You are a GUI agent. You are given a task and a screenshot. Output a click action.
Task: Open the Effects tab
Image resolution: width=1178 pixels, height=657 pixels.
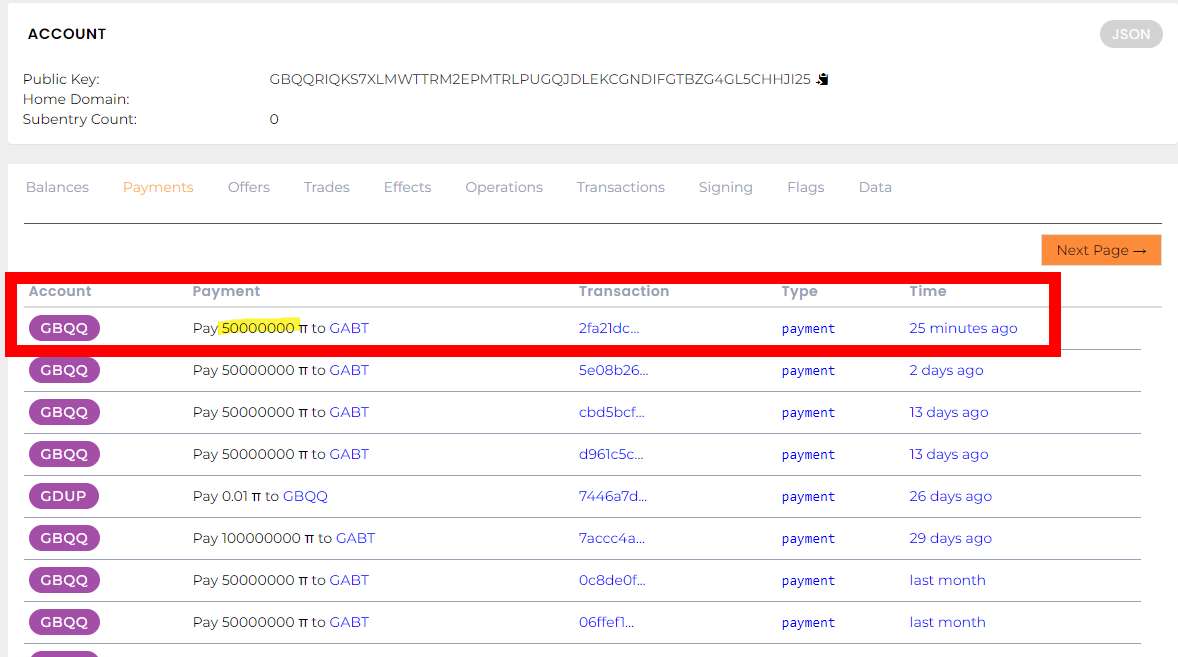coord(407,187)
